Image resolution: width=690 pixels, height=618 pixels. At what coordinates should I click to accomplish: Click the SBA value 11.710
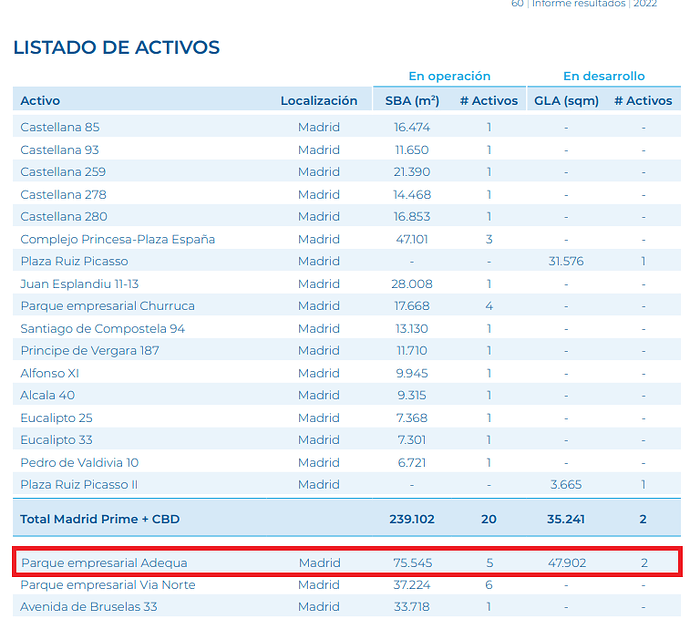tap(412, 351)
